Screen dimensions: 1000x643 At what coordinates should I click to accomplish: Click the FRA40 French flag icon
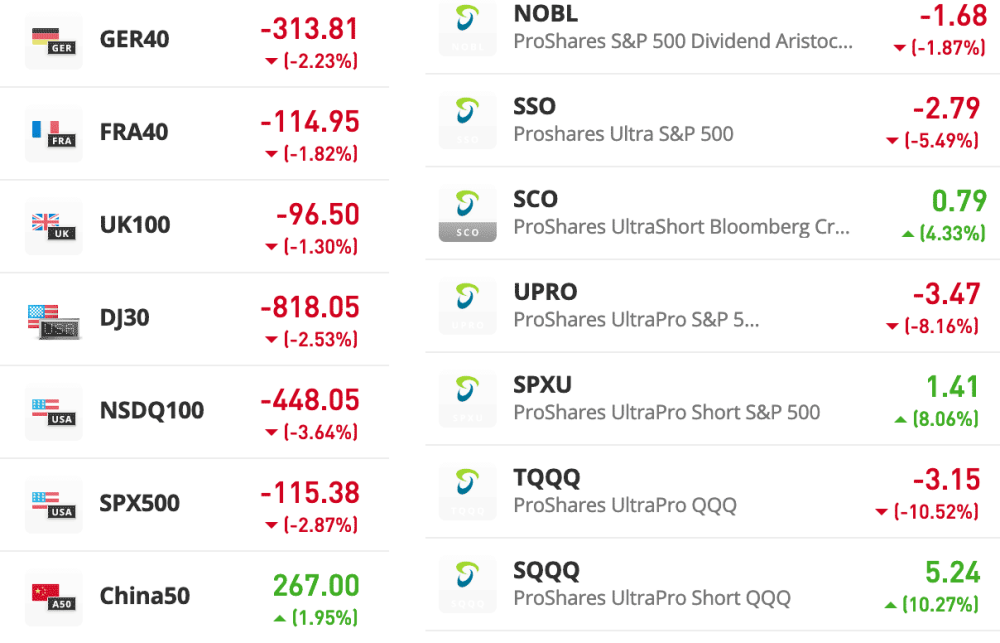[x=53, y=133]
